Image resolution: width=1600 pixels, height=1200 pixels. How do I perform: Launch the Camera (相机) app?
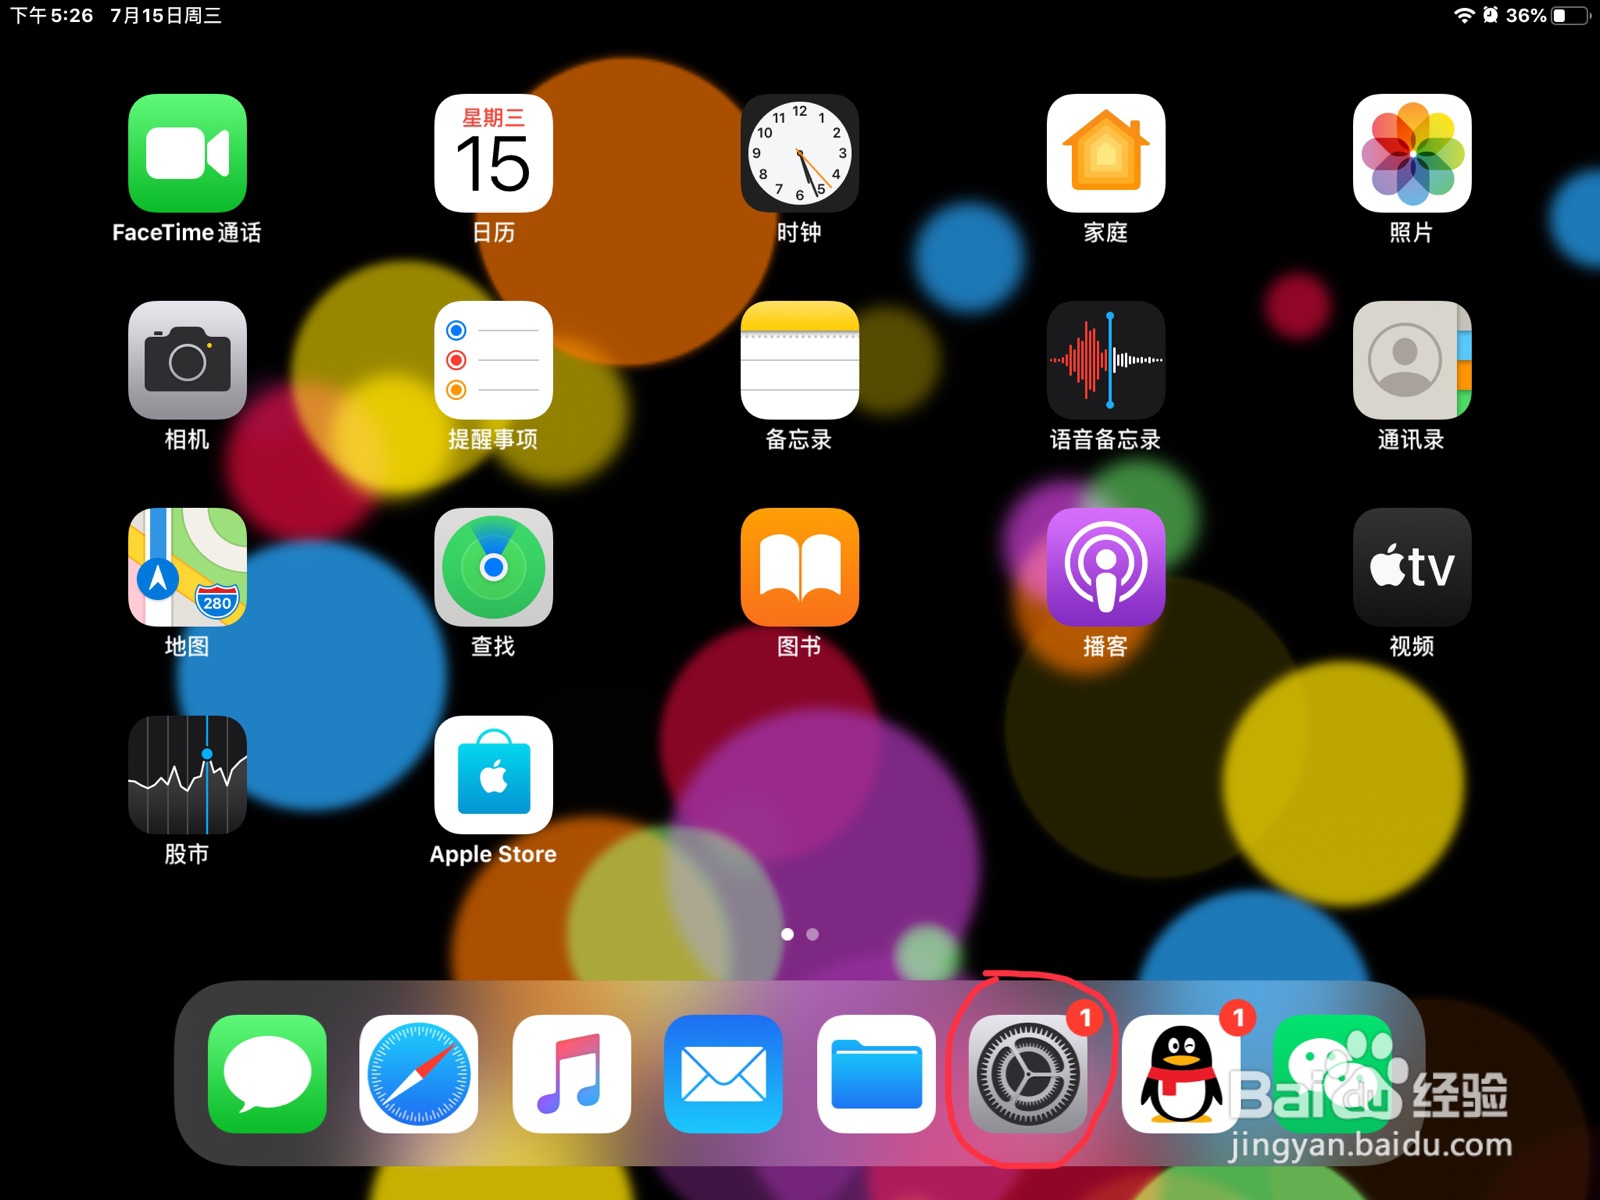[187, 360]
